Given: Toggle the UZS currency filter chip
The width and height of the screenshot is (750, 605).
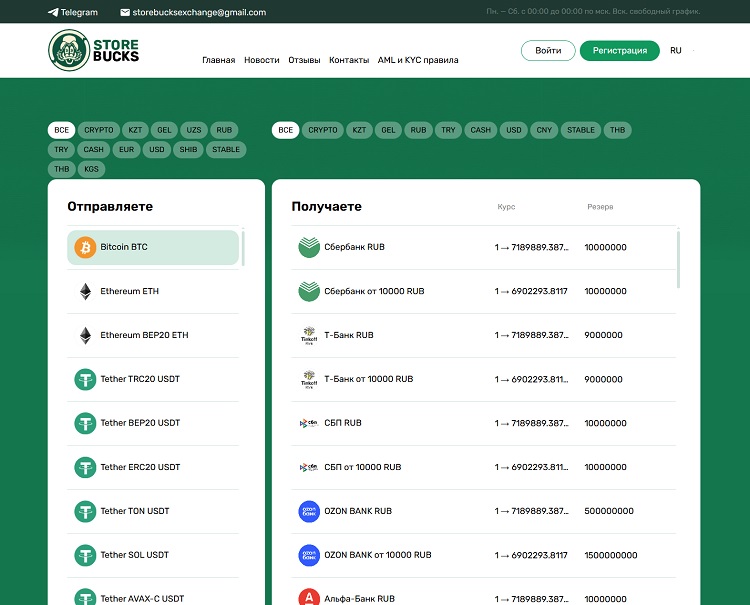Looking at the screenshot, I should pyautogui.click(x=193, y=130).
